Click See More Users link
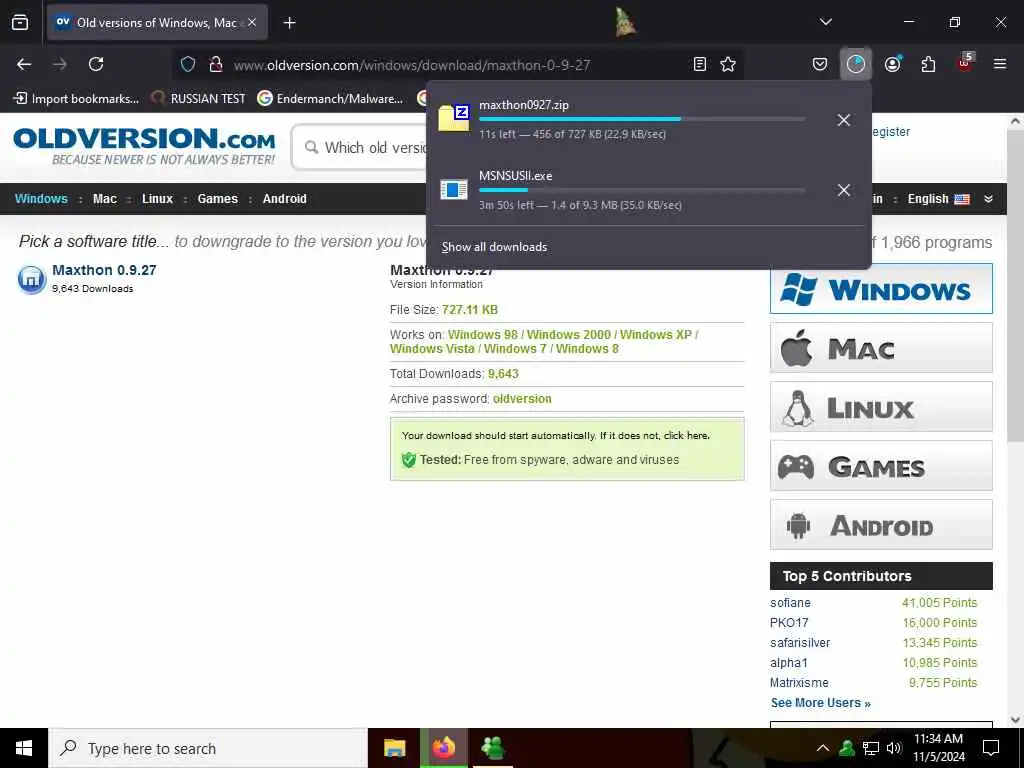Image resolution: width=1024 pixels, height=768 pixels. [821, 703]
